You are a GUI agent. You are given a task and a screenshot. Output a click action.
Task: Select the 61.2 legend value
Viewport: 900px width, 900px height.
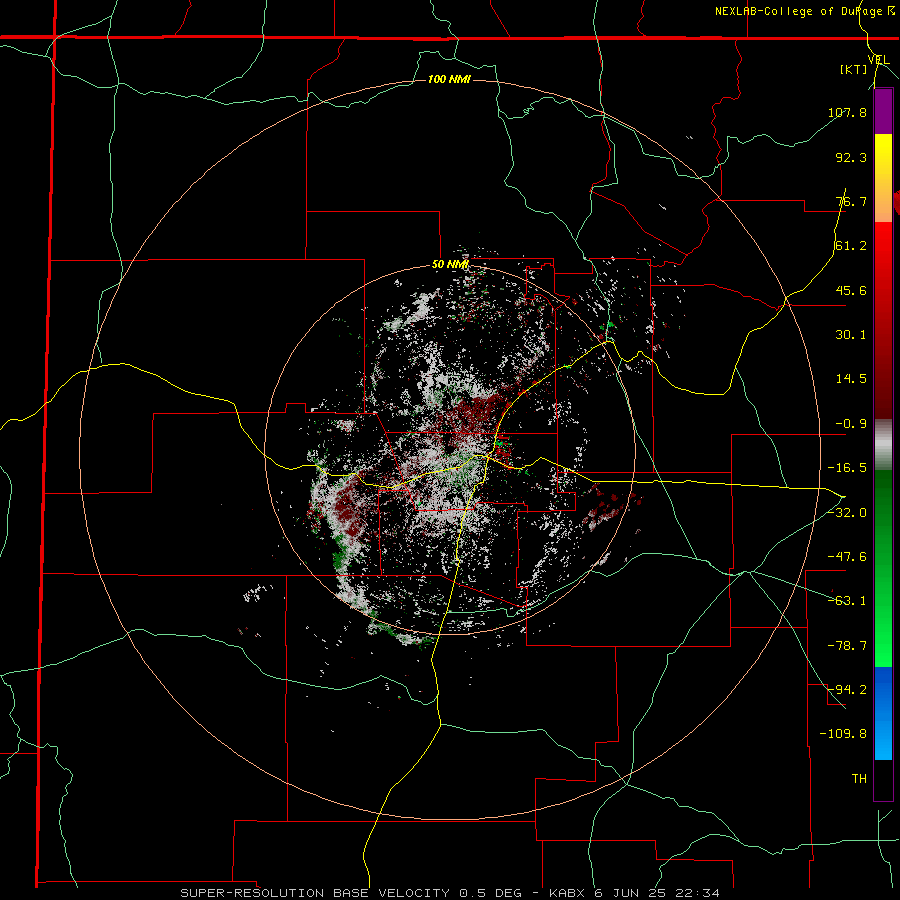[851, 246]
